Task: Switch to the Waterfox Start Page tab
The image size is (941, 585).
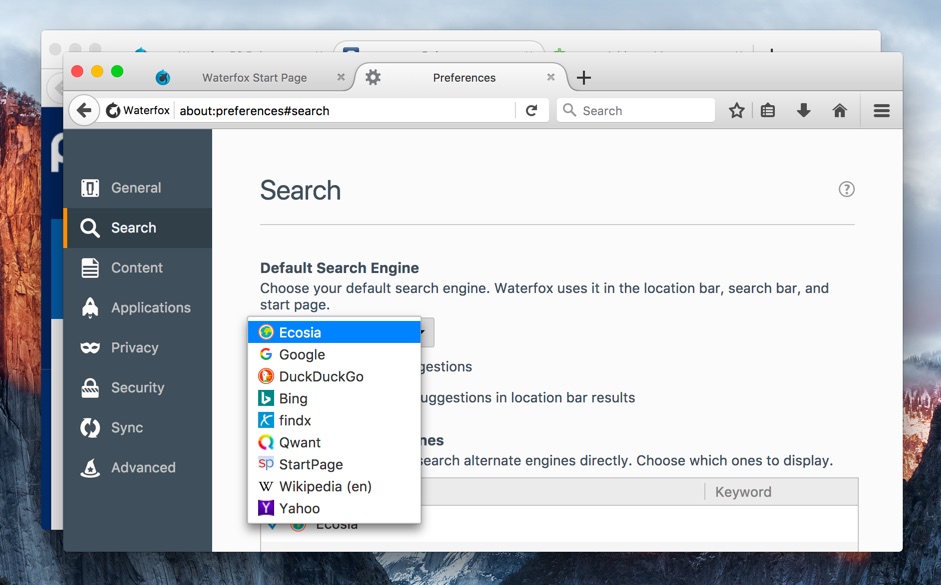Action: 254,78
